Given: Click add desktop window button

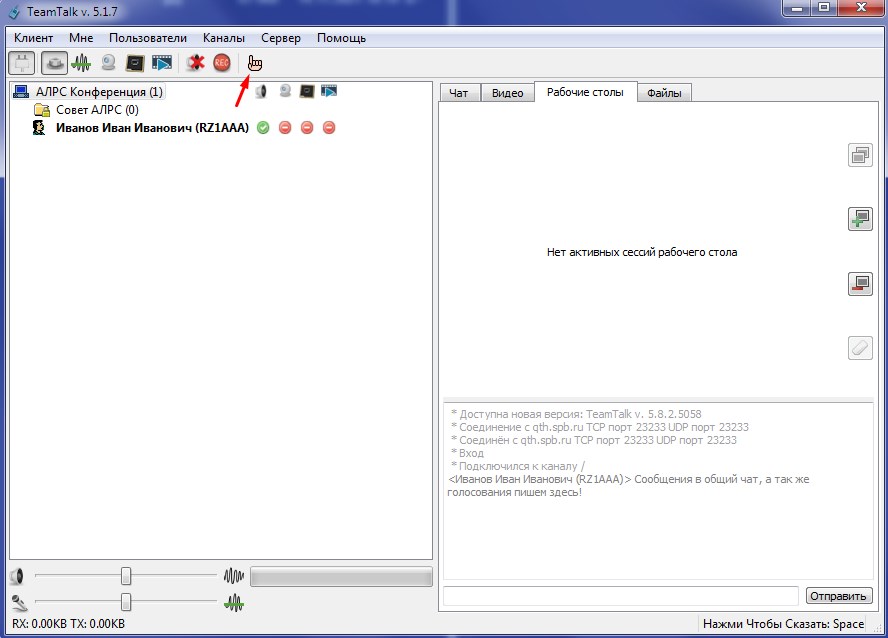Looking at the screenshot, I should [x=859, y=219].
